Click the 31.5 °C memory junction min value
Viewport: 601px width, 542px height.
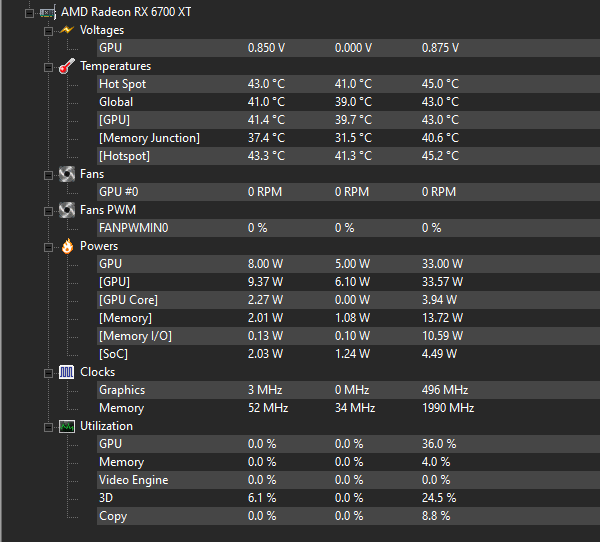353,138
